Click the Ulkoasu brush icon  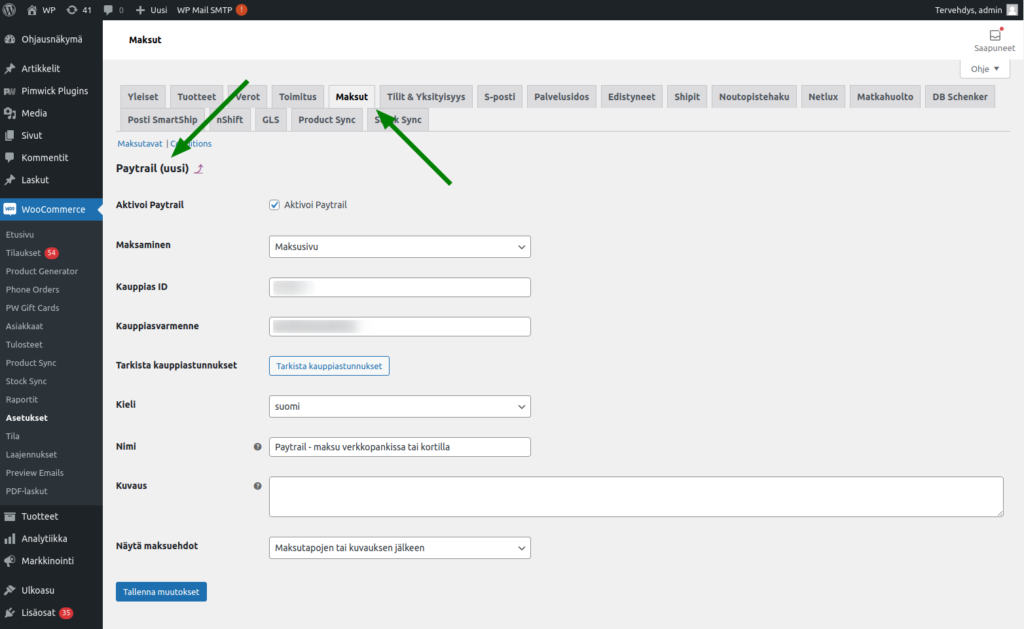coord(10,590)
